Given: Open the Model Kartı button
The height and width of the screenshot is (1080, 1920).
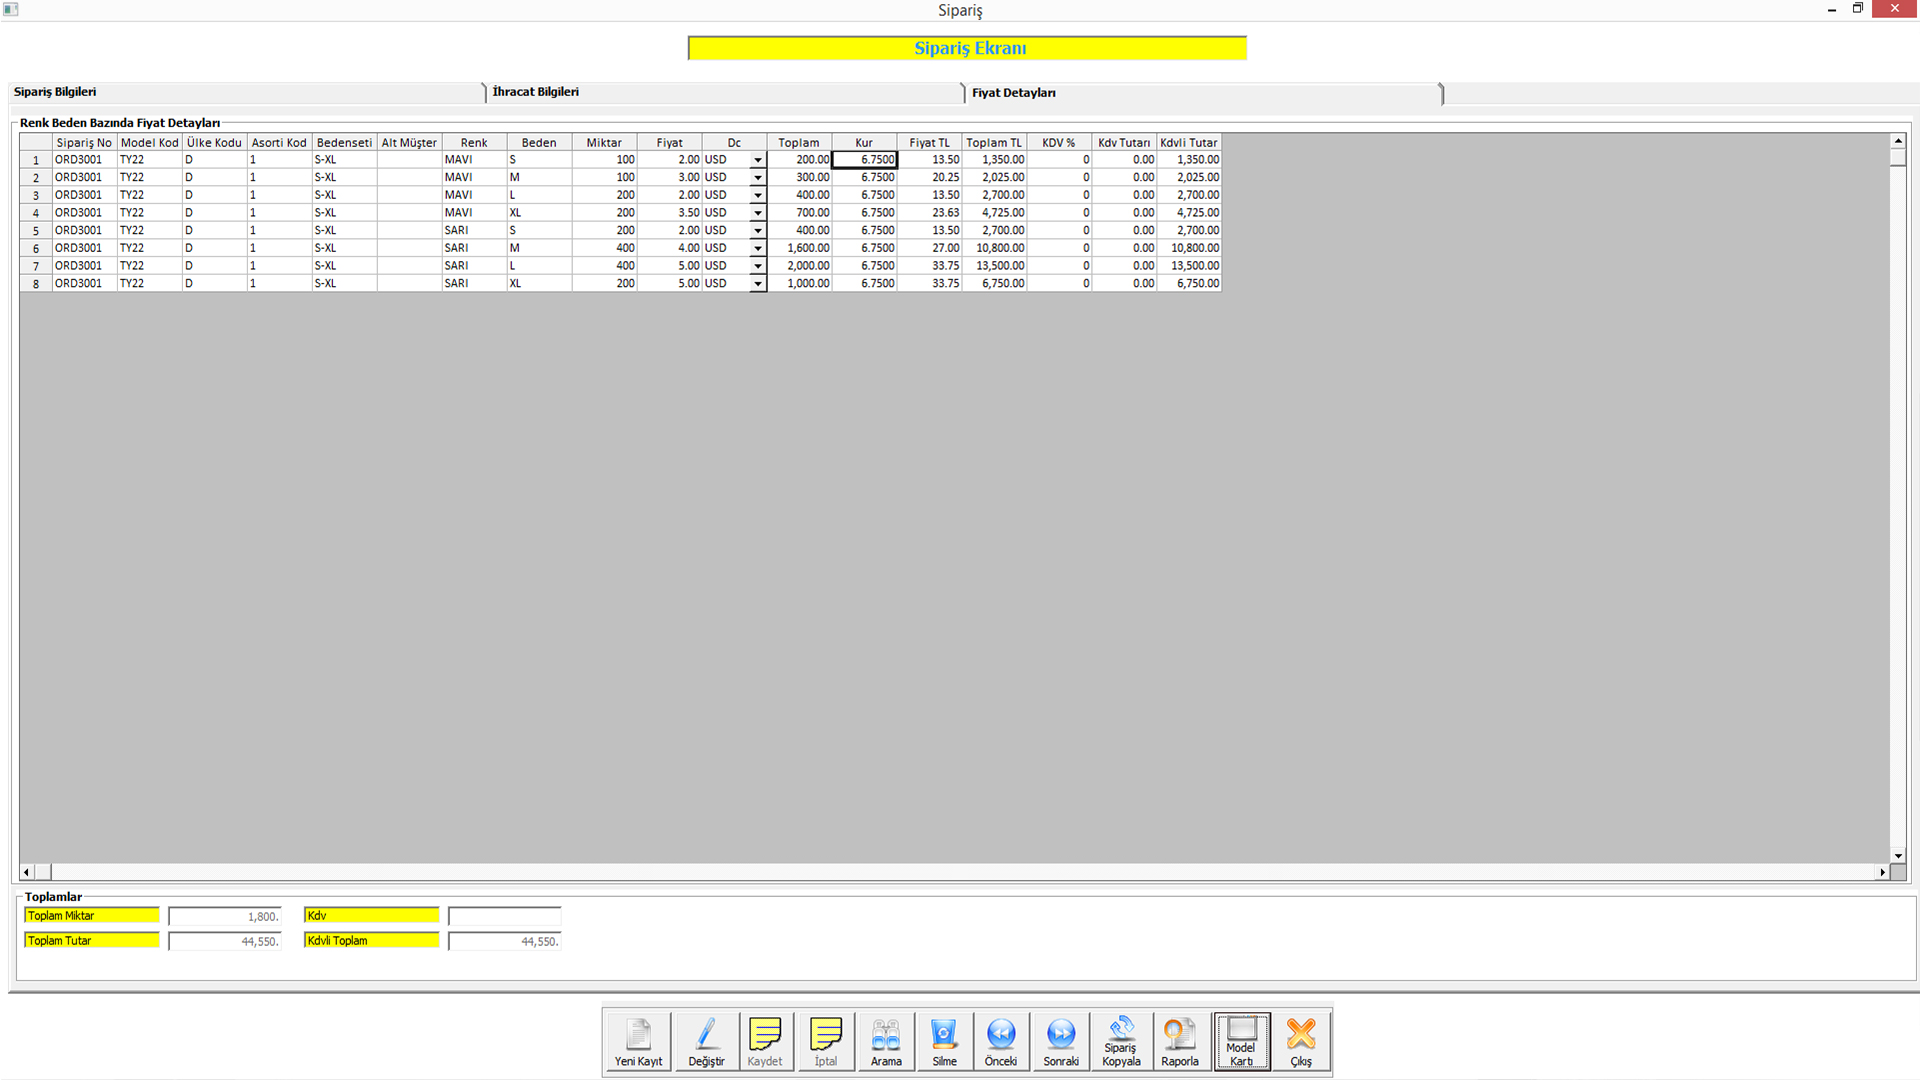Looking at the screenshot, I should click(x=1241, y=1040).
